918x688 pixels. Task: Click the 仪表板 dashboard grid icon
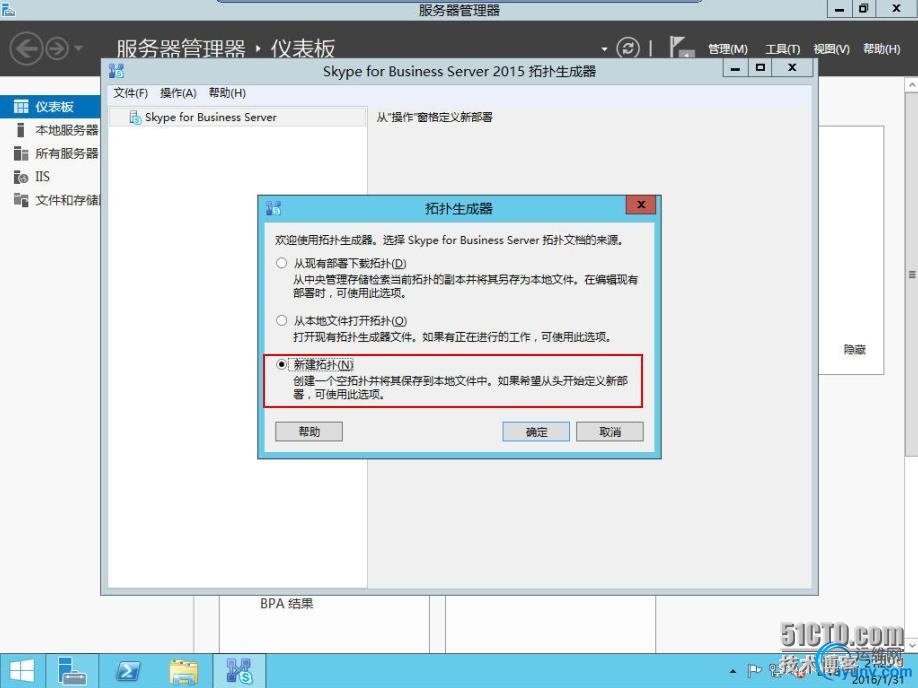21,107
